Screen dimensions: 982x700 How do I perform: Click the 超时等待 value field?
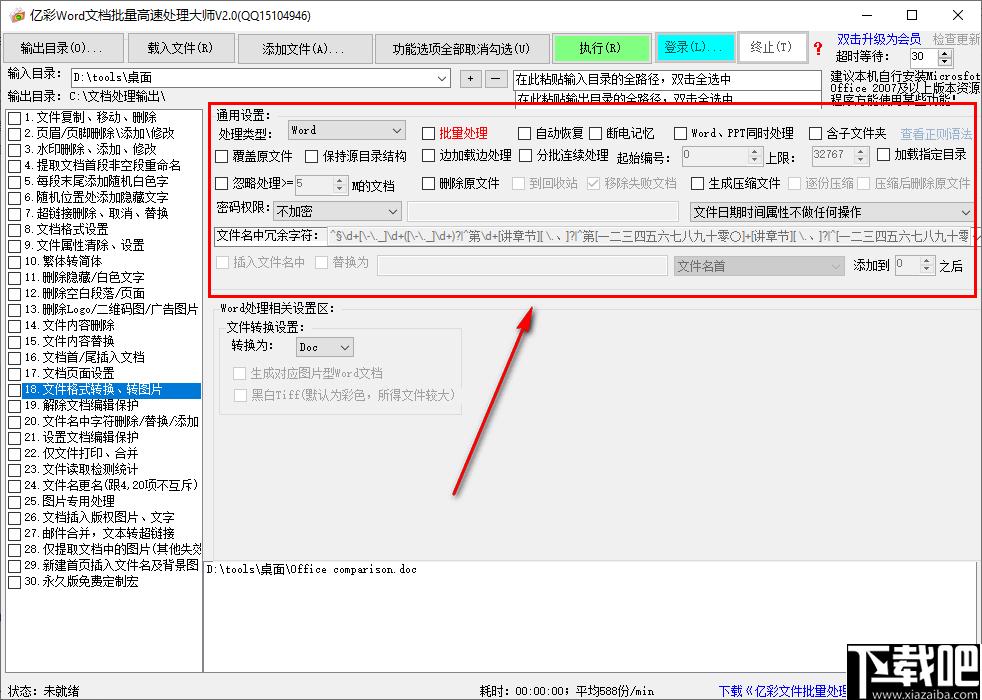coord(924,57)
